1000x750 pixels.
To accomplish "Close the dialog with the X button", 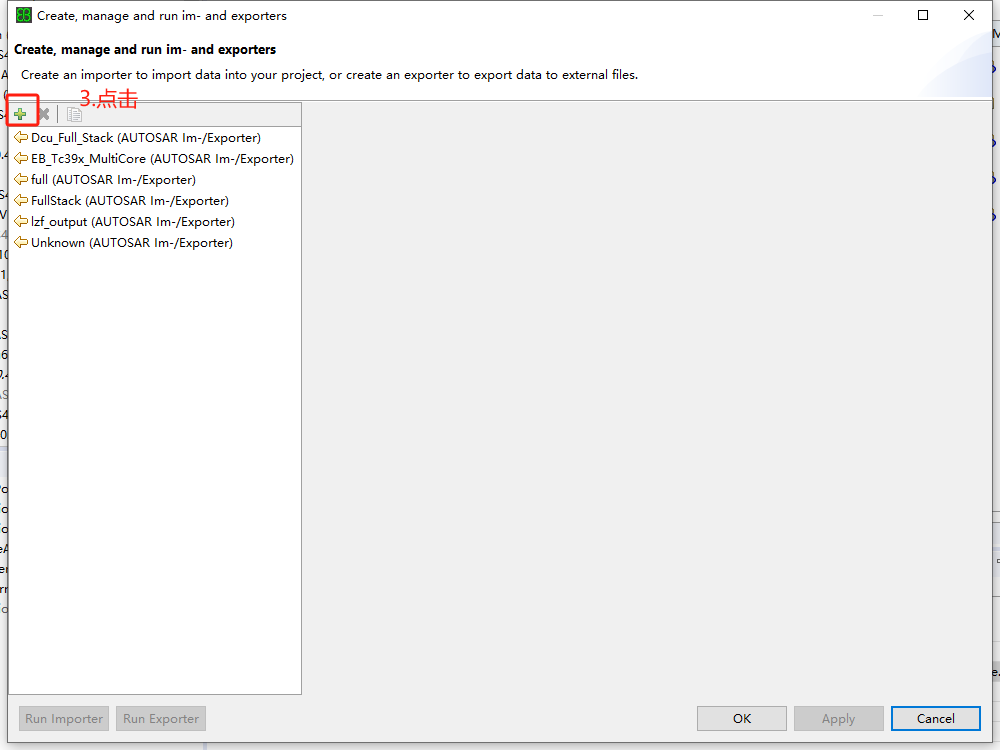I will 969,15.
